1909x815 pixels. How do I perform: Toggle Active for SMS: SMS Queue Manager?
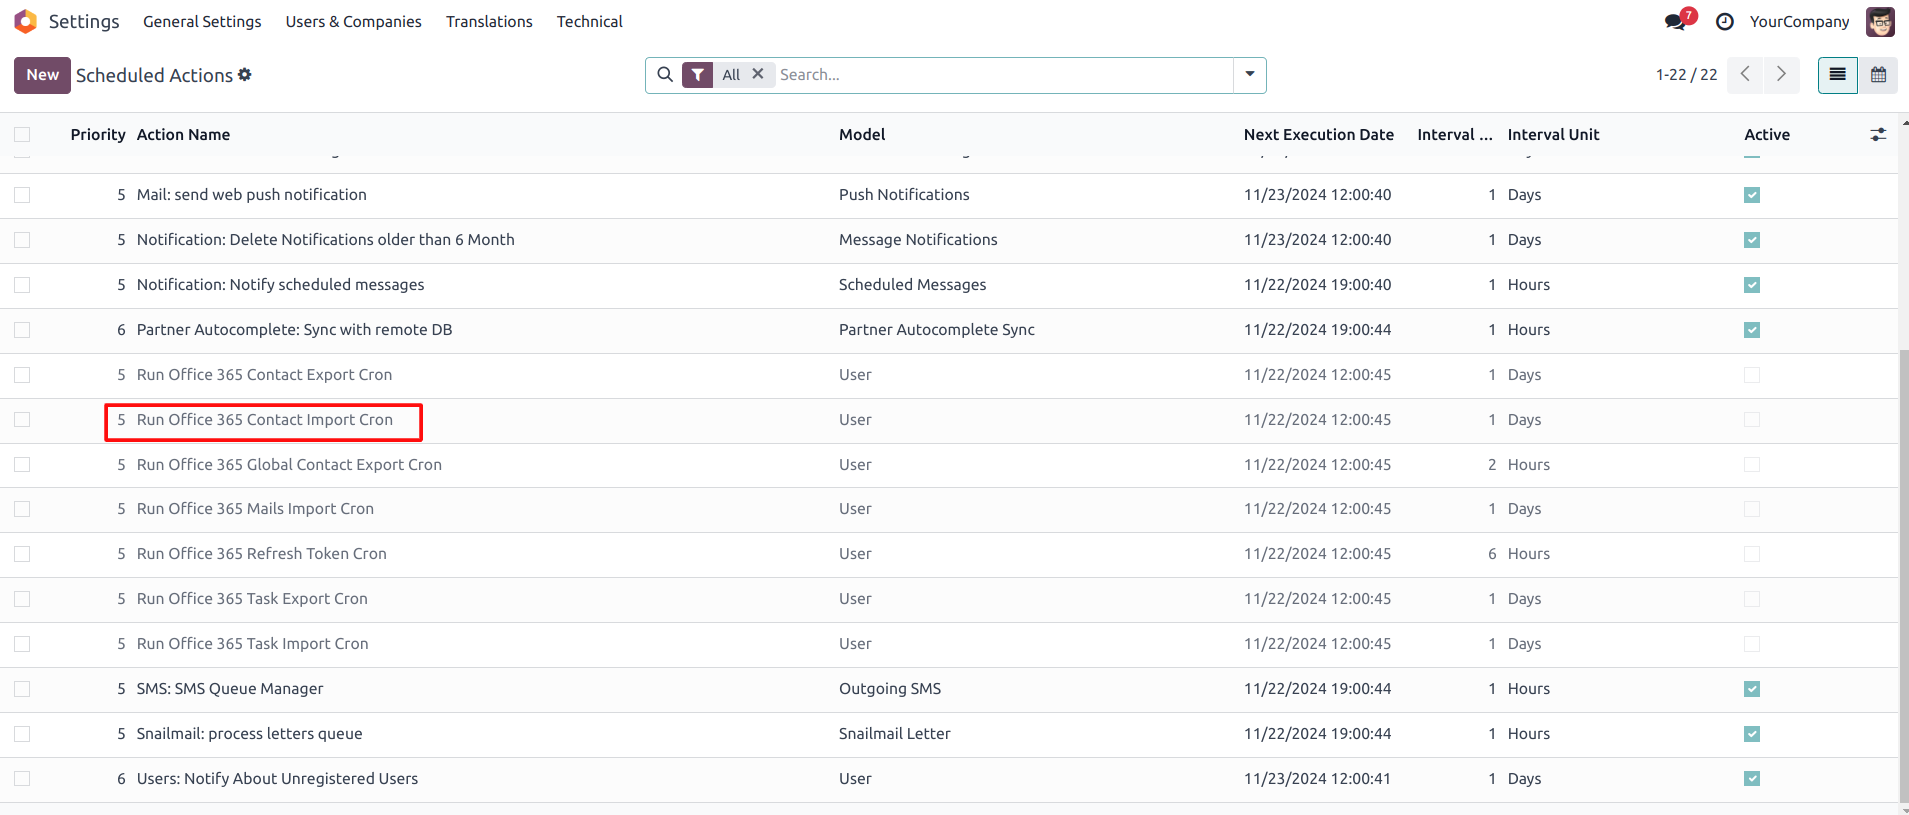pyautogui.click(x=1751, y=689)
